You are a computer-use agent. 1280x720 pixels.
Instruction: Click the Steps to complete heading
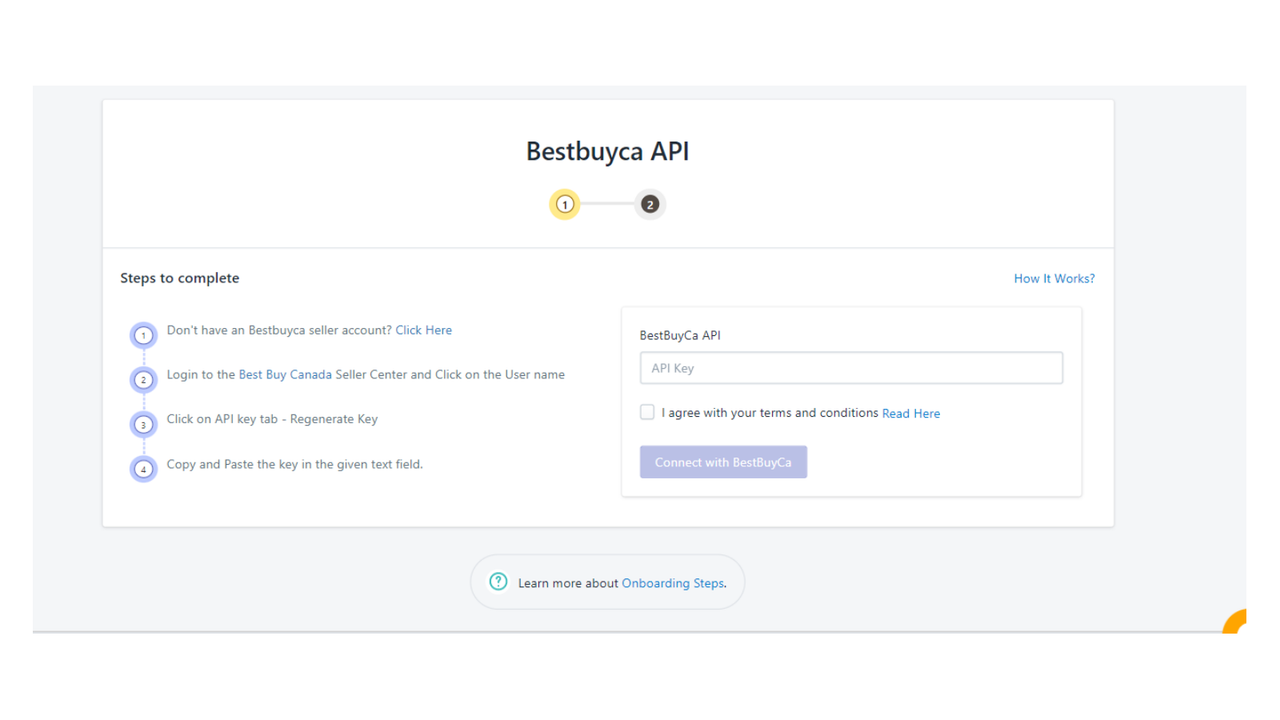(x=180, y=277)
